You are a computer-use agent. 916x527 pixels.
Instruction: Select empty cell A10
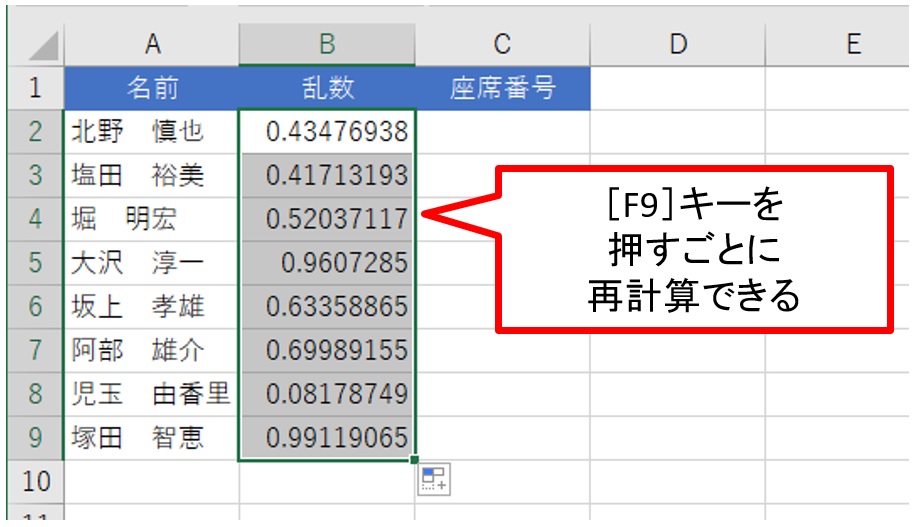pyautogui.click(x=152, y=482)
